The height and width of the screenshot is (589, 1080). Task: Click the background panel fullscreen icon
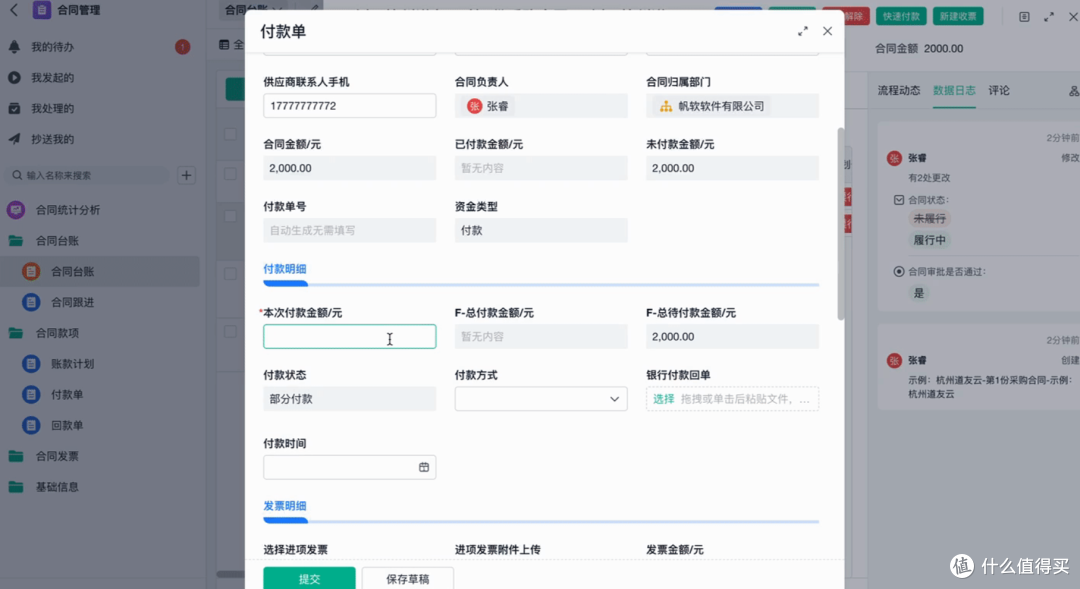tap(1049, 17)
